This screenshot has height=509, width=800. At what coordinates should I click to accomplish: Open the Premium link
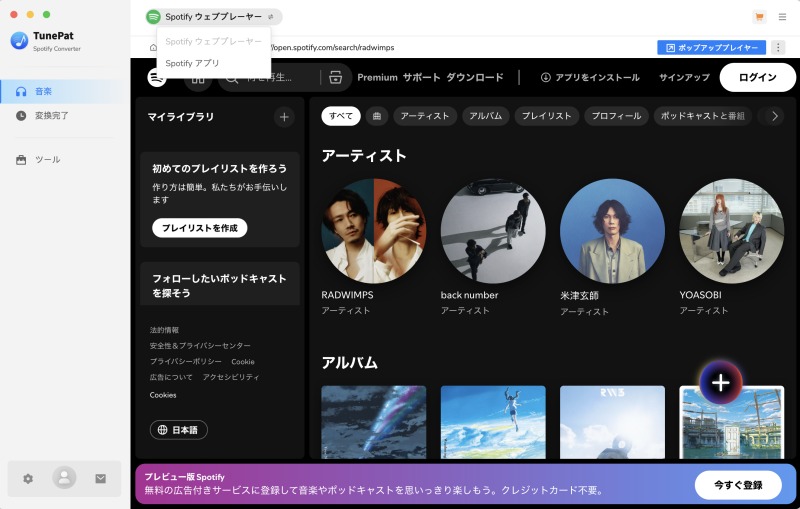click(x=377, y=78)
